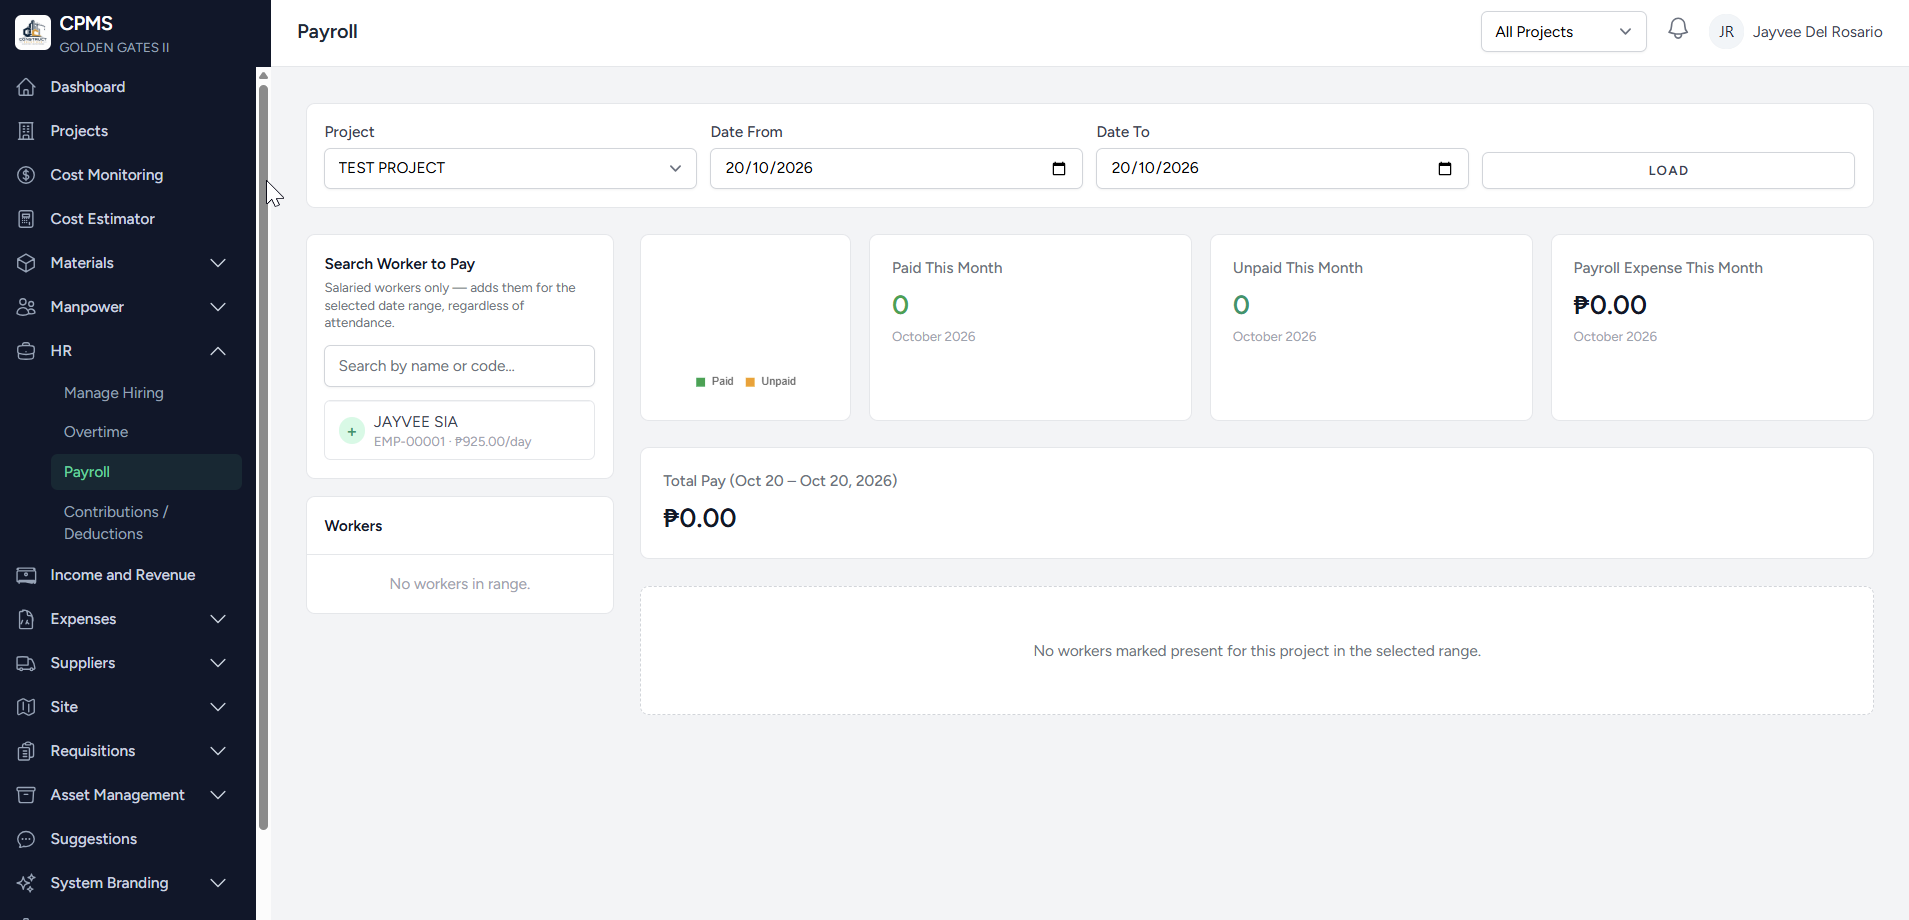Open the Overtime page
Viewport: 1909px width, 920px height.
click(x=96, y=432)
